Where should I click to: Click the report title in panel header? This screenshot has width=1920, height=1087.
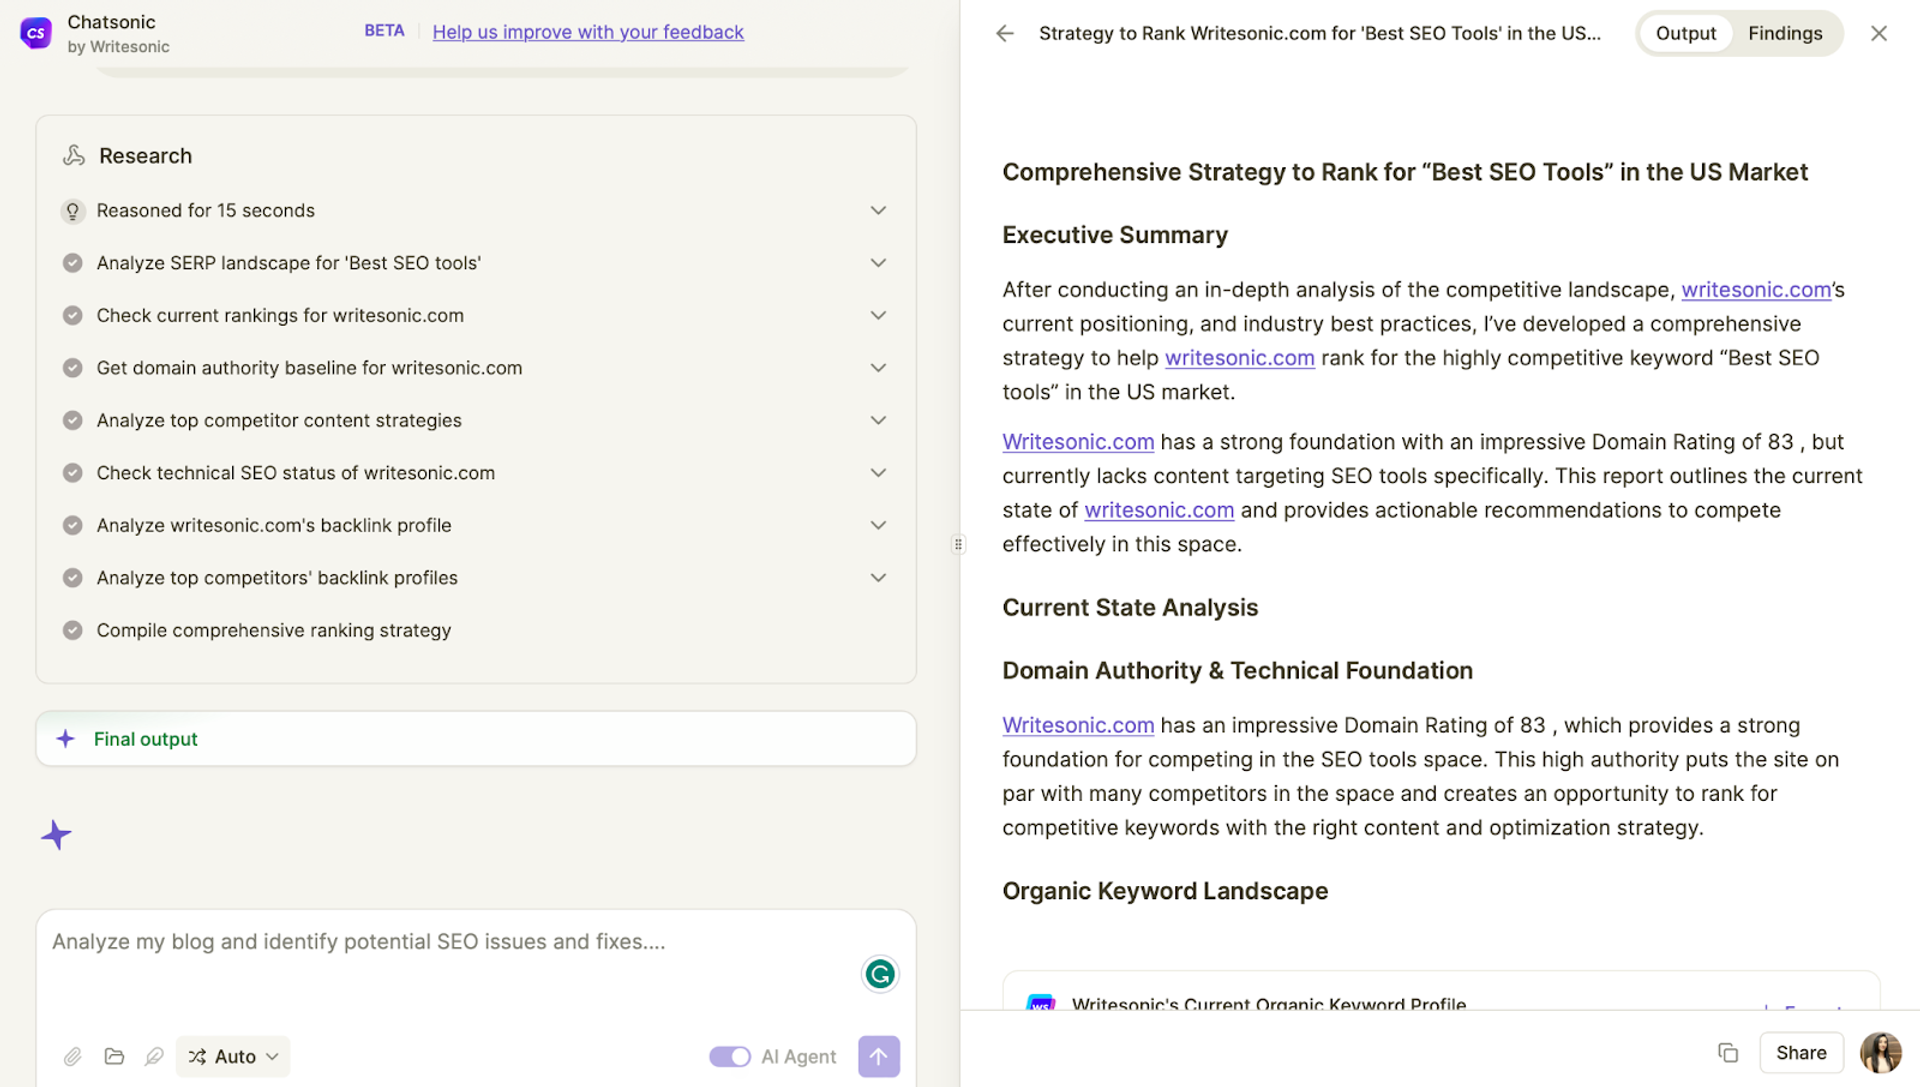[x=1320, y=33]
